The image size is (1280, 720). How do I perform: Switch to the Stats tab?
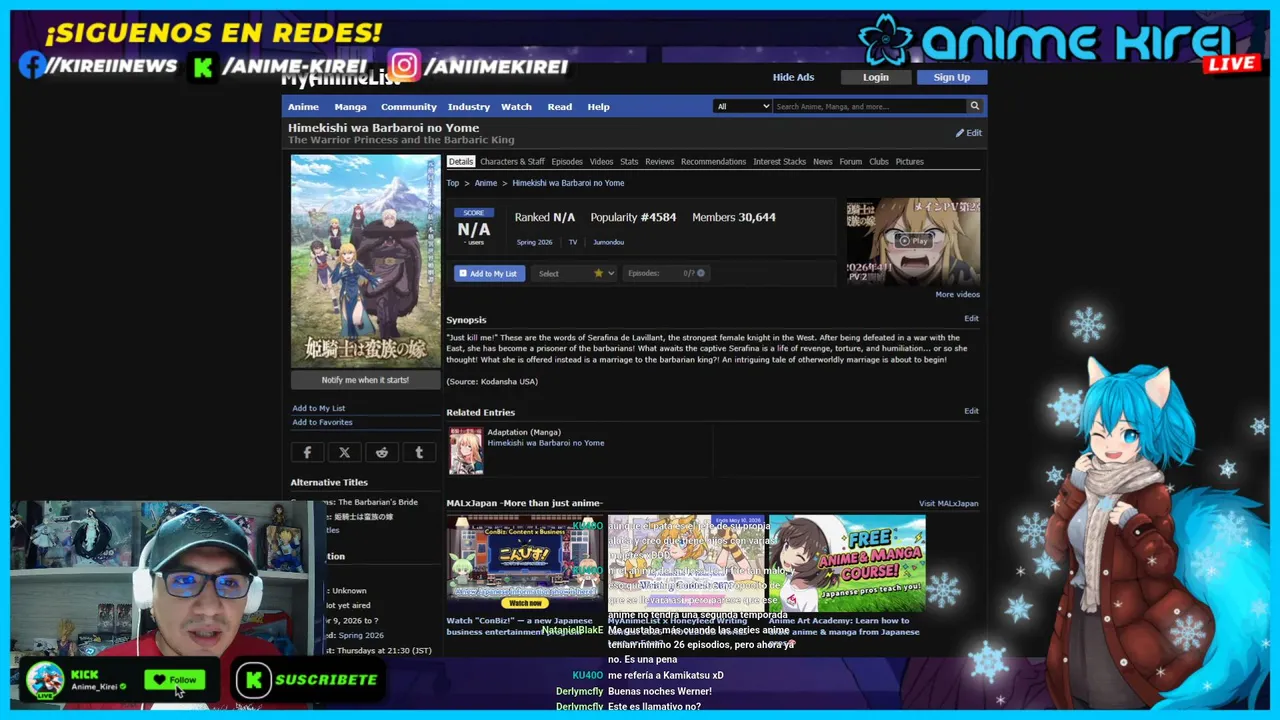pyautogui.click(x=629, y=162)
